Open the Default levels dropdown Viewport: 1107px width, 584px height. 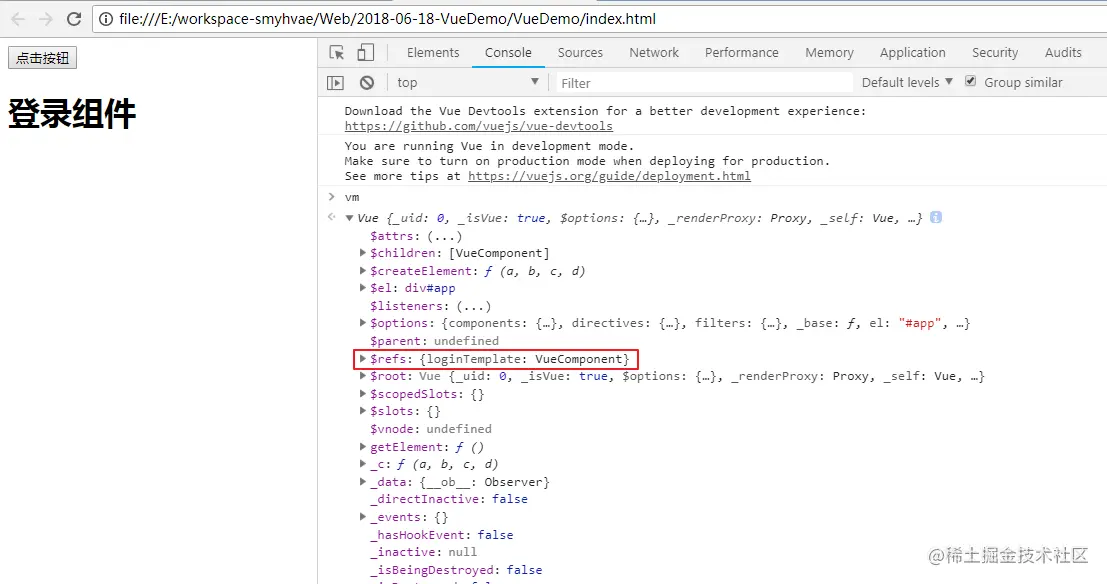[907, 83]
